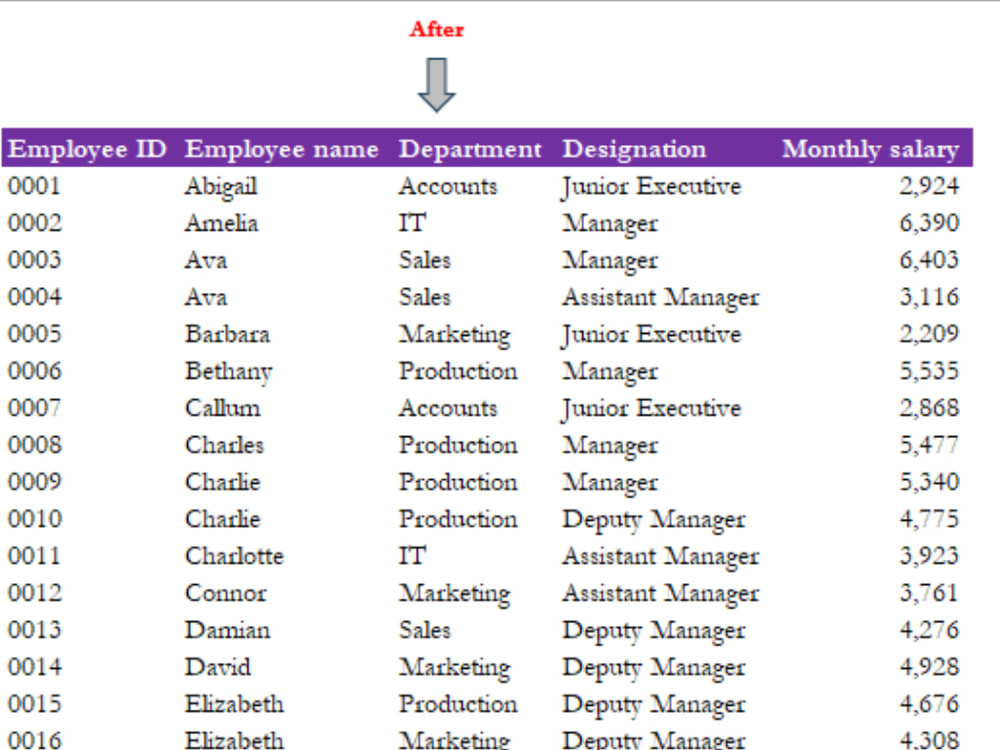Viewport: 1000px width, 750px height.
Task: Select salary value 4,775
Action: click(x=929, y=519)
